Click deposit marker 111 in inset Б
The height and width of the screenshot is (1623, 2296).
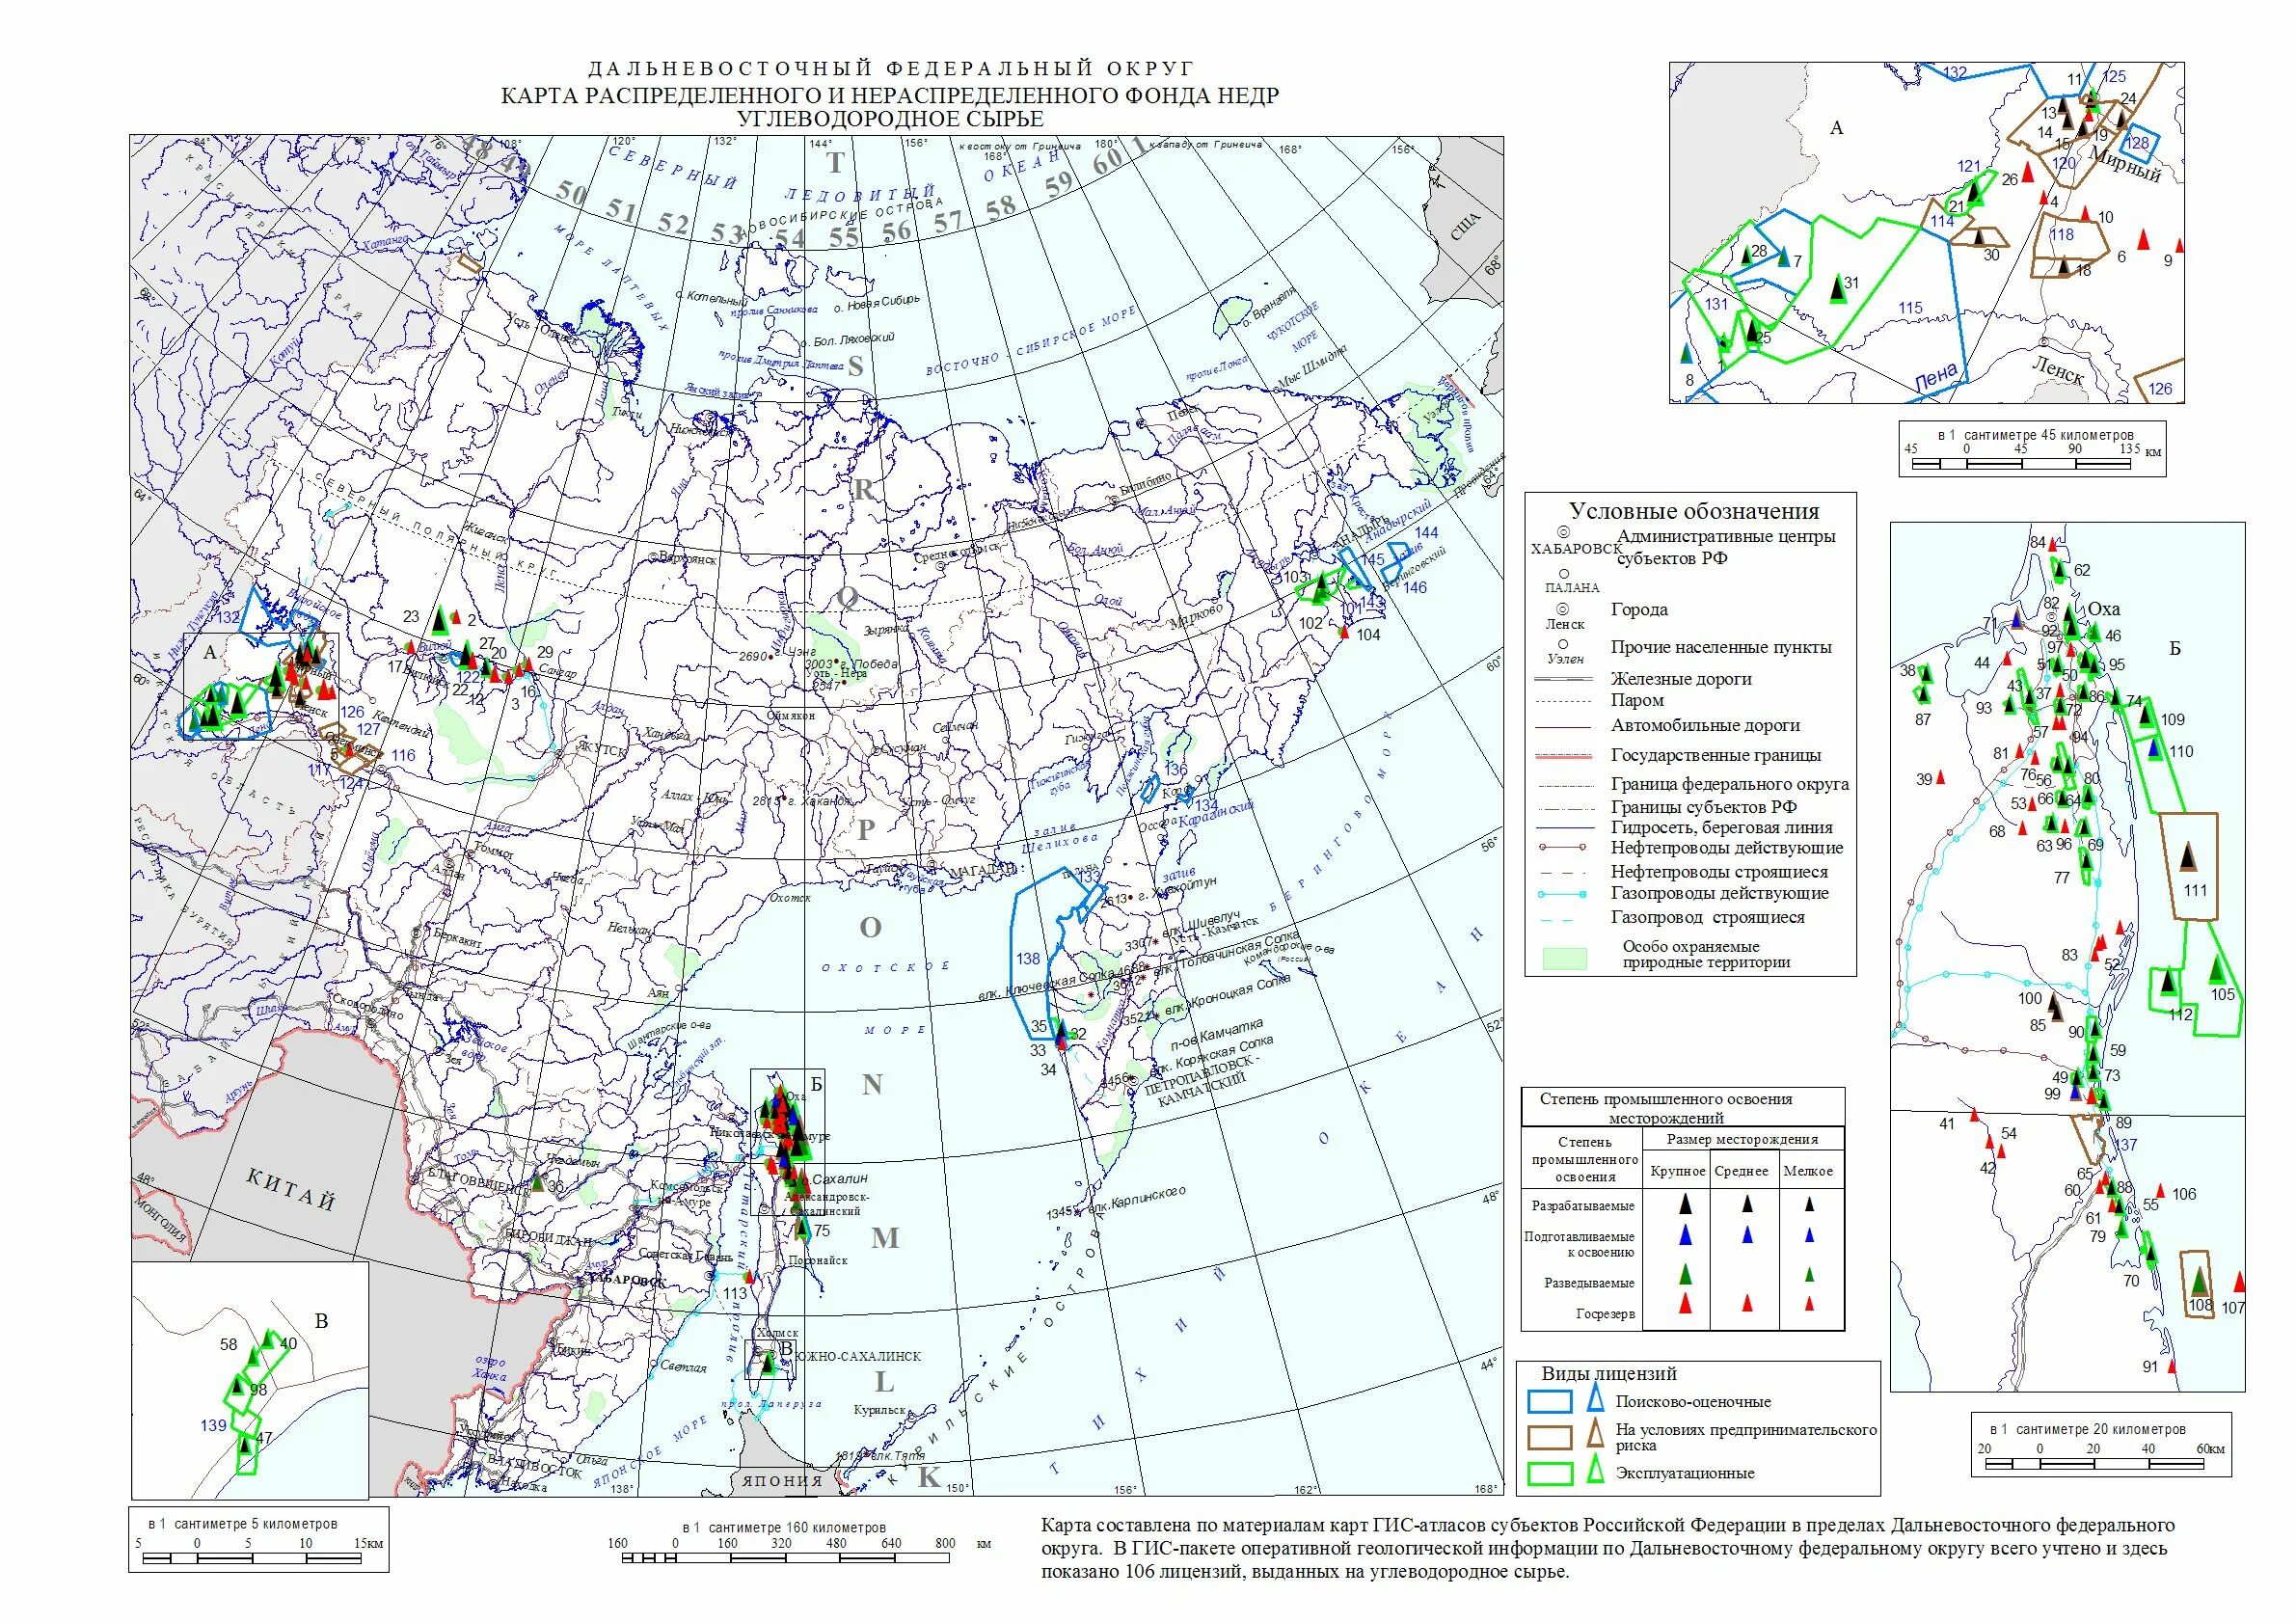click(x=2188, y=858)
